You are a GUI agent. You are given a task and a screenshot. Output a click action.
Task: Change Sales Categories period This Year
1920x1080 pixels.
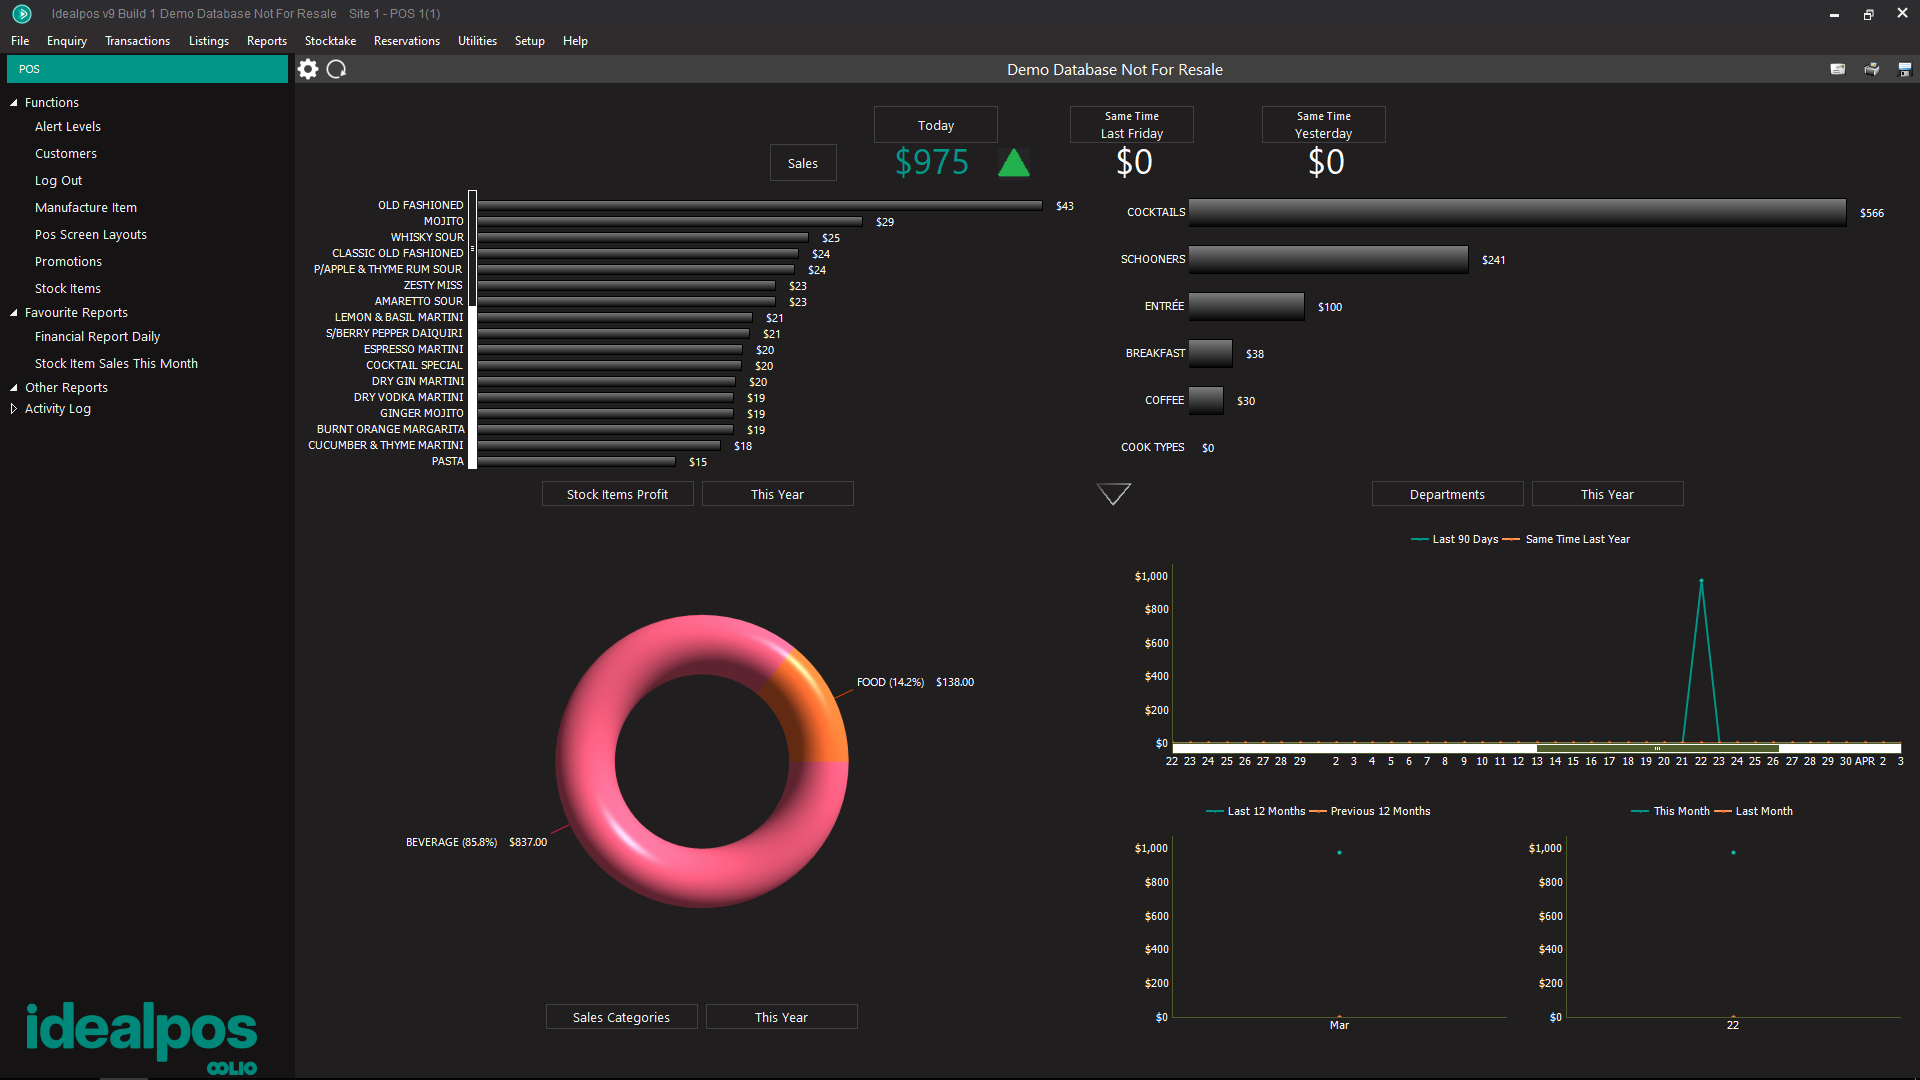click(x=781, y=1017)
